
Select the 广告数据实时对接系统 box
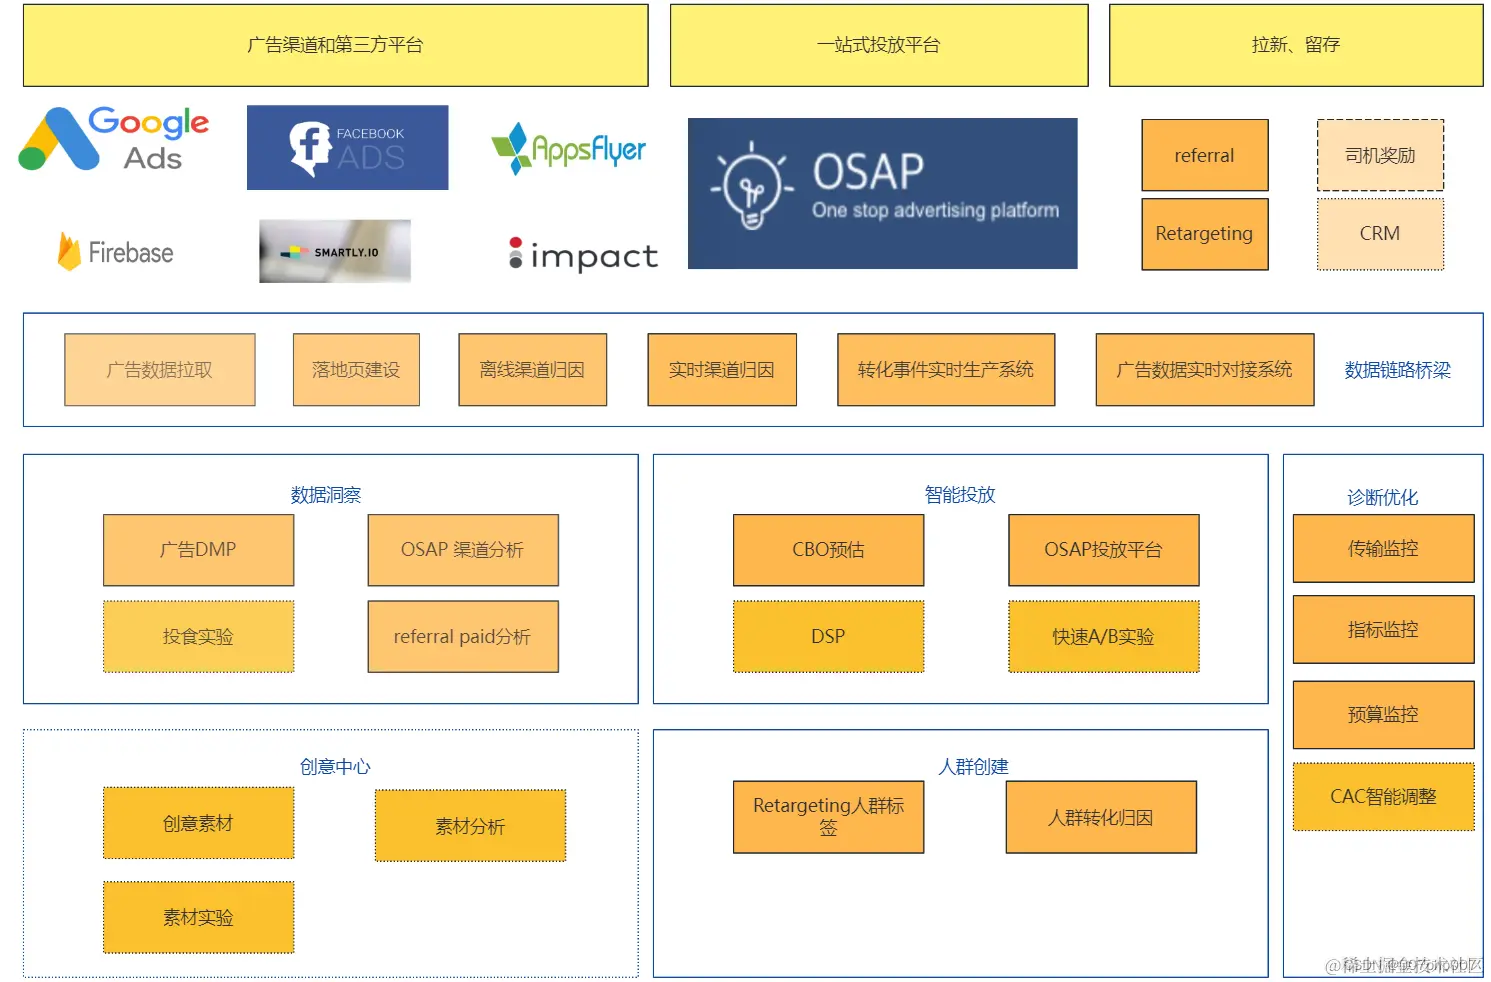pyautogui.click(x=1205, y=370)
